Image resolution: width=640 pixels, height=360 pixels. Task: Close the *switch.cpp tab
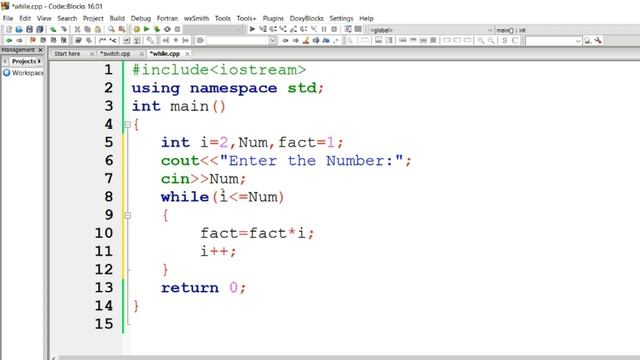(x=141, y=54)
